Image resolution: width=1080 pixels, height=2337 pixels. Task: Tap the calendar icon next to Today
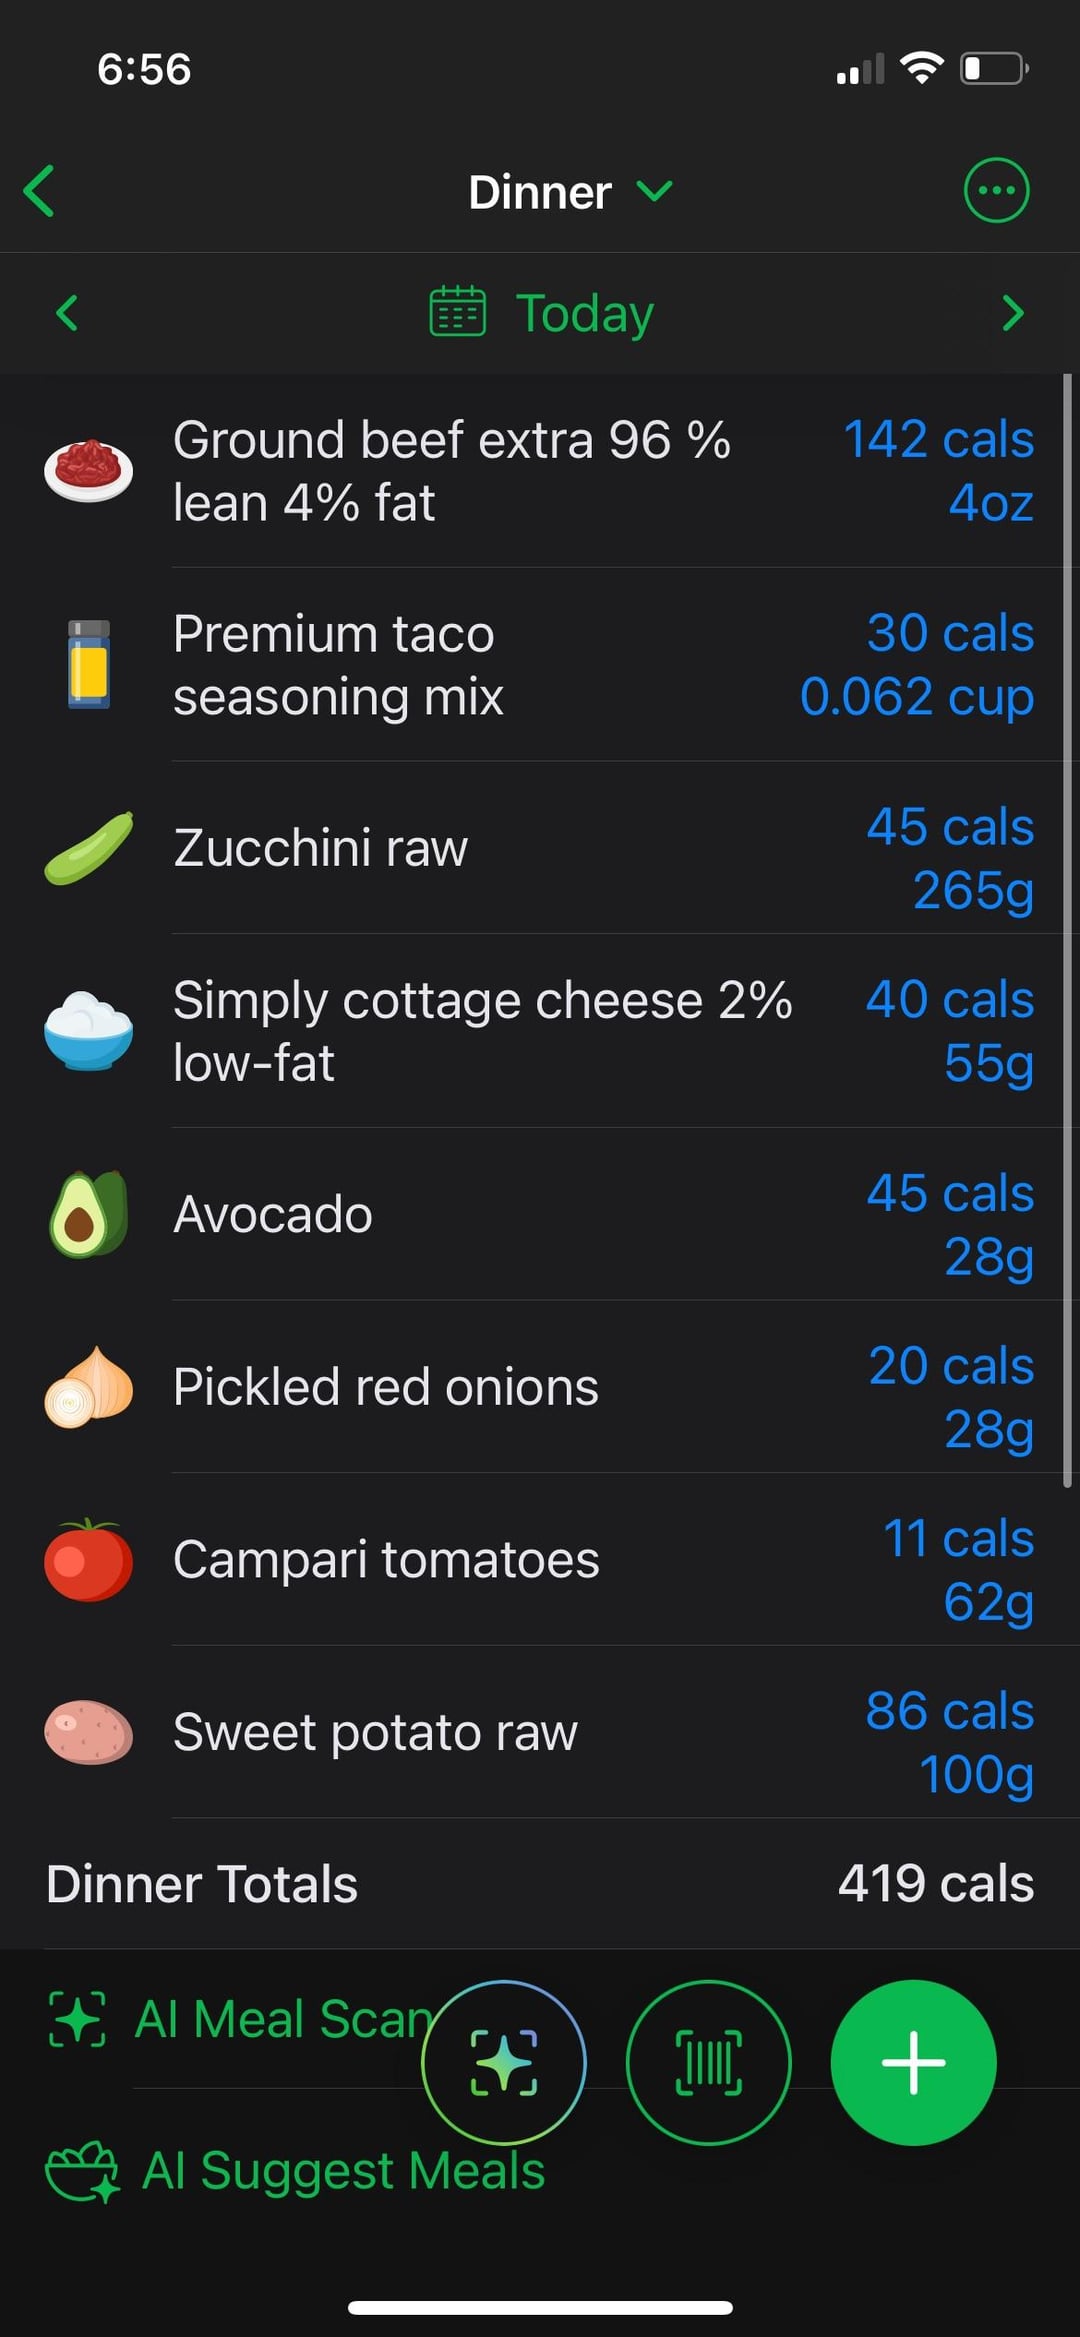pyautogui.click(x=457, y=312)
